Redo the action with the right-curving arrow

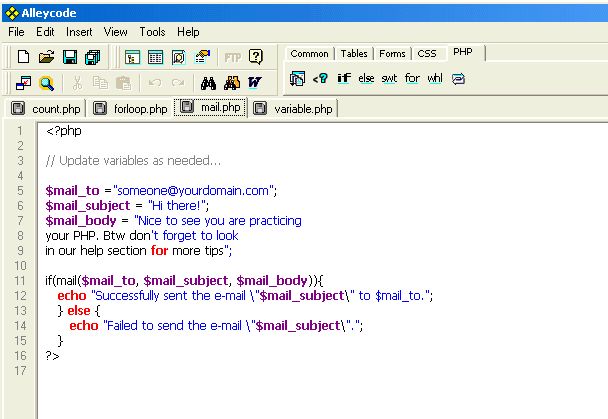[178, 83]
